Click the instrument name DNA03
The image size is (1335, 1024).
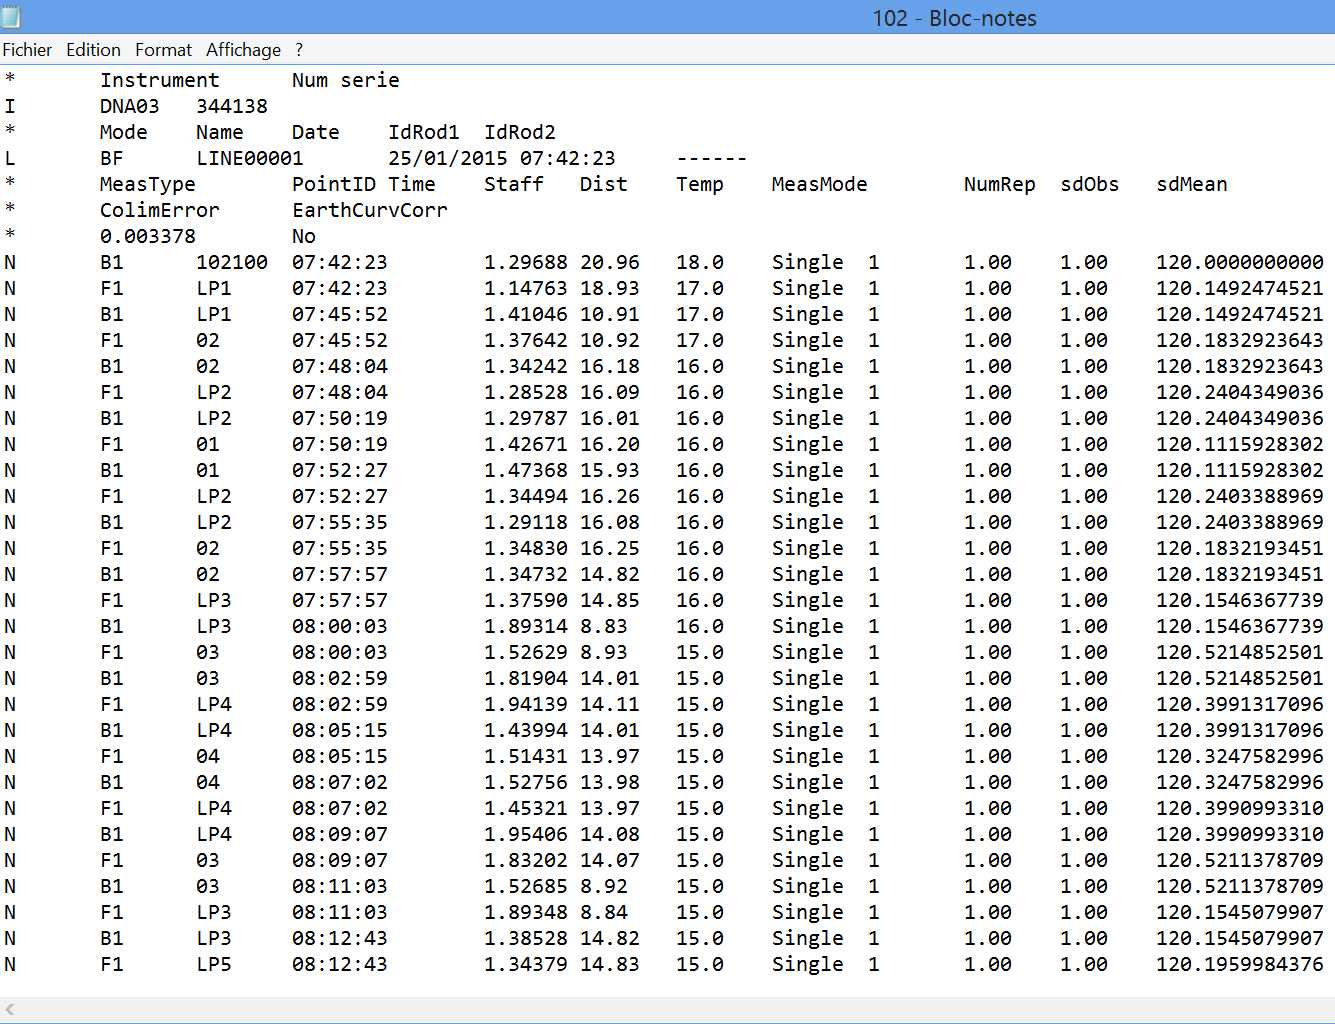tap(129, 106)
